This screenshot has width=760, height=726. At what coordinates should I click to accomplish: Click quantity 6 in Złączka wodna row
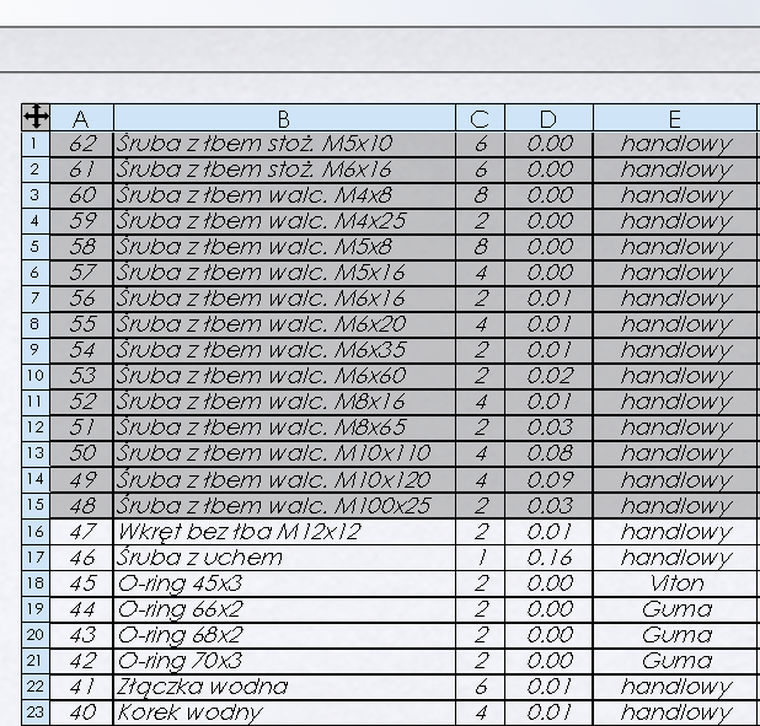[480, 686]
